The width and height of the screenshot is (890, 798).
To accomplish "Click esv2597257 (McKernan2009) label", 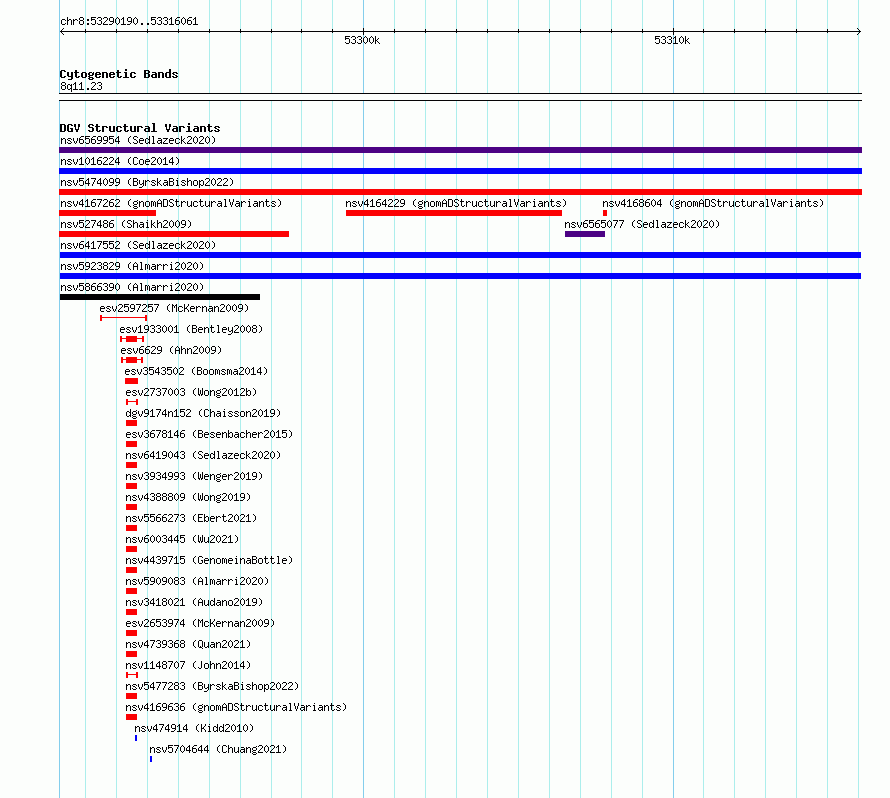I will pyautogui.click(x=174, y=308).
